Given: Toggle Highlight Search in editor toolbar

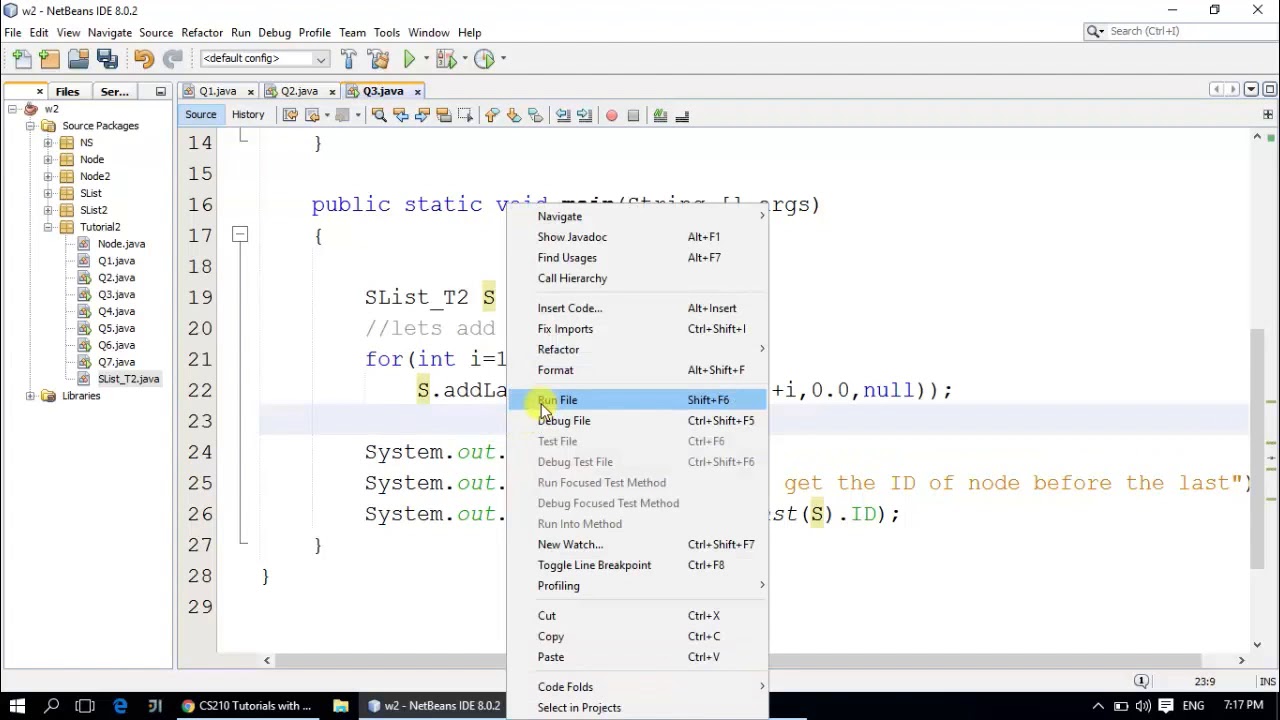Looking at the screenshot, I should 444,115.
